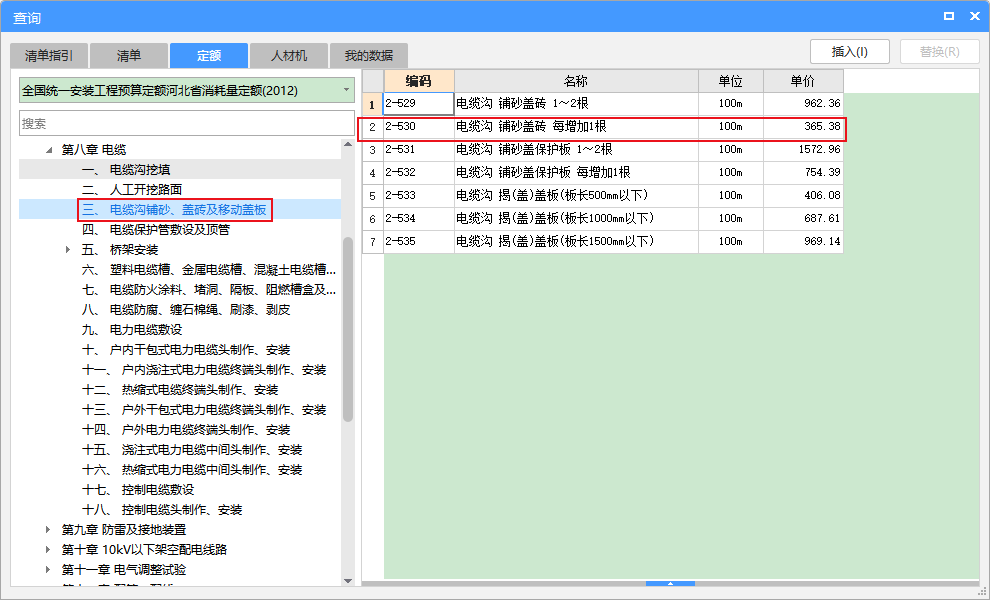Select tree item 二、人工开挖路面
The width and height of the screenshot is (990, 600).
click(132, 189)
